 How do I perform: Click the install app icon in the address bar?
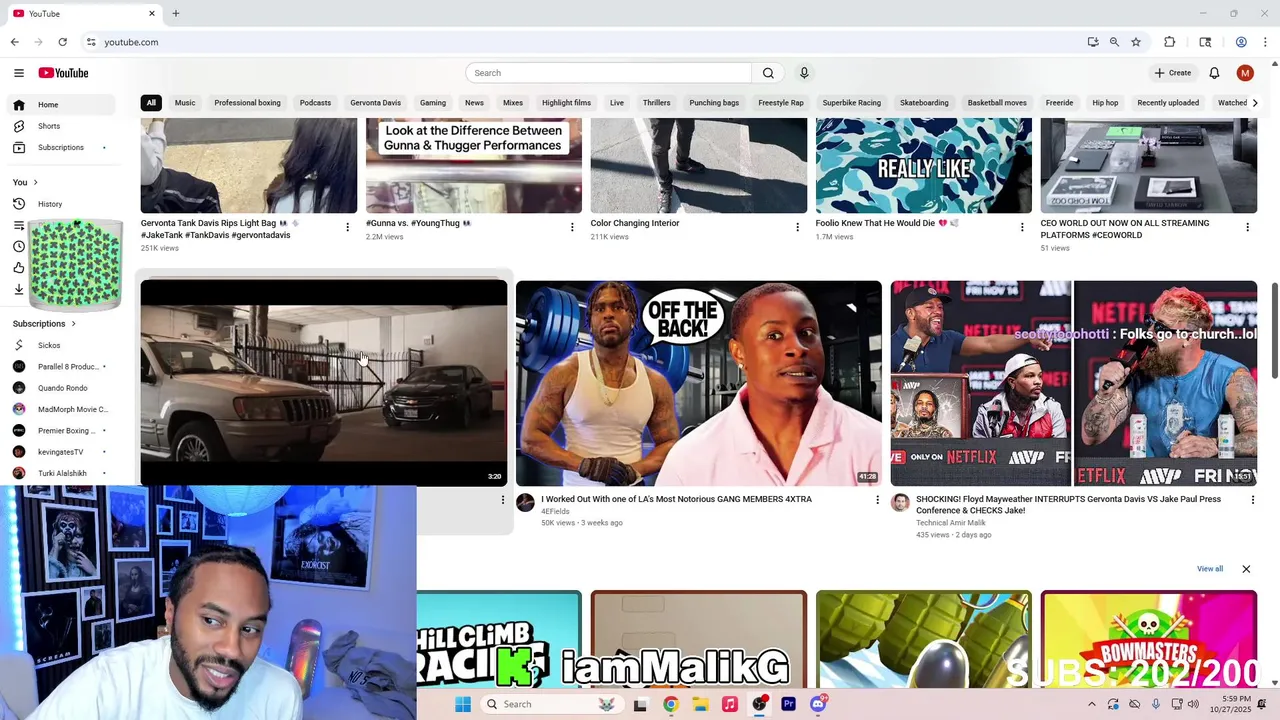click(x=1093, y=42)
